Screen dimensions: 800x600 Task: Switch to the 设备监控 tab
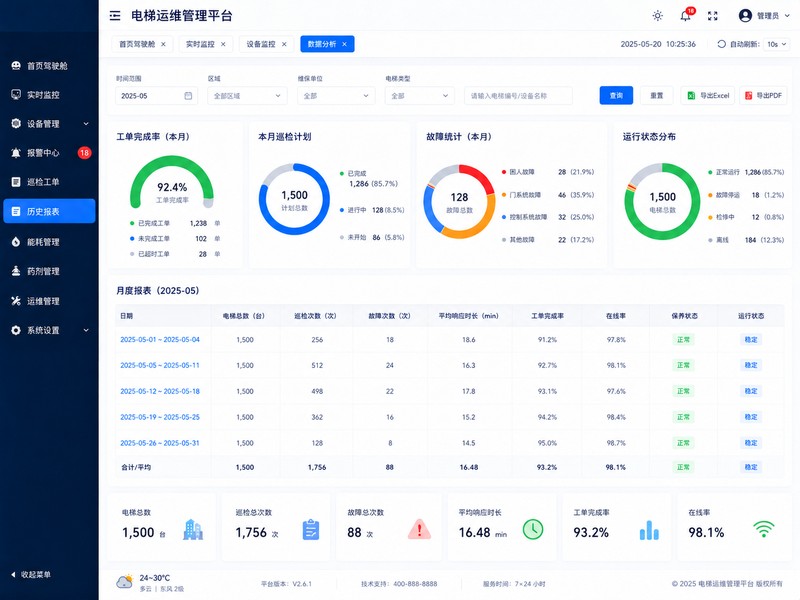click(261, 44)
